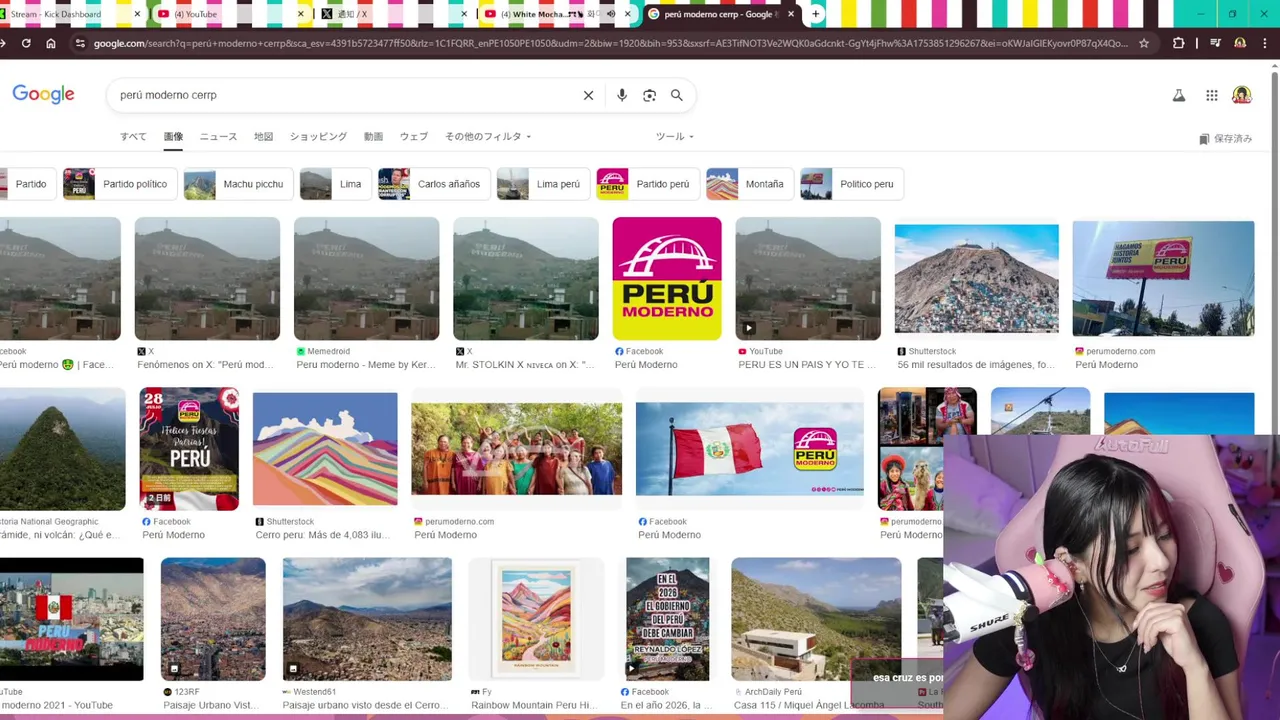Close the YouTube tab
The width and height of the screenshot is (1280, 720).
(300, 14)
